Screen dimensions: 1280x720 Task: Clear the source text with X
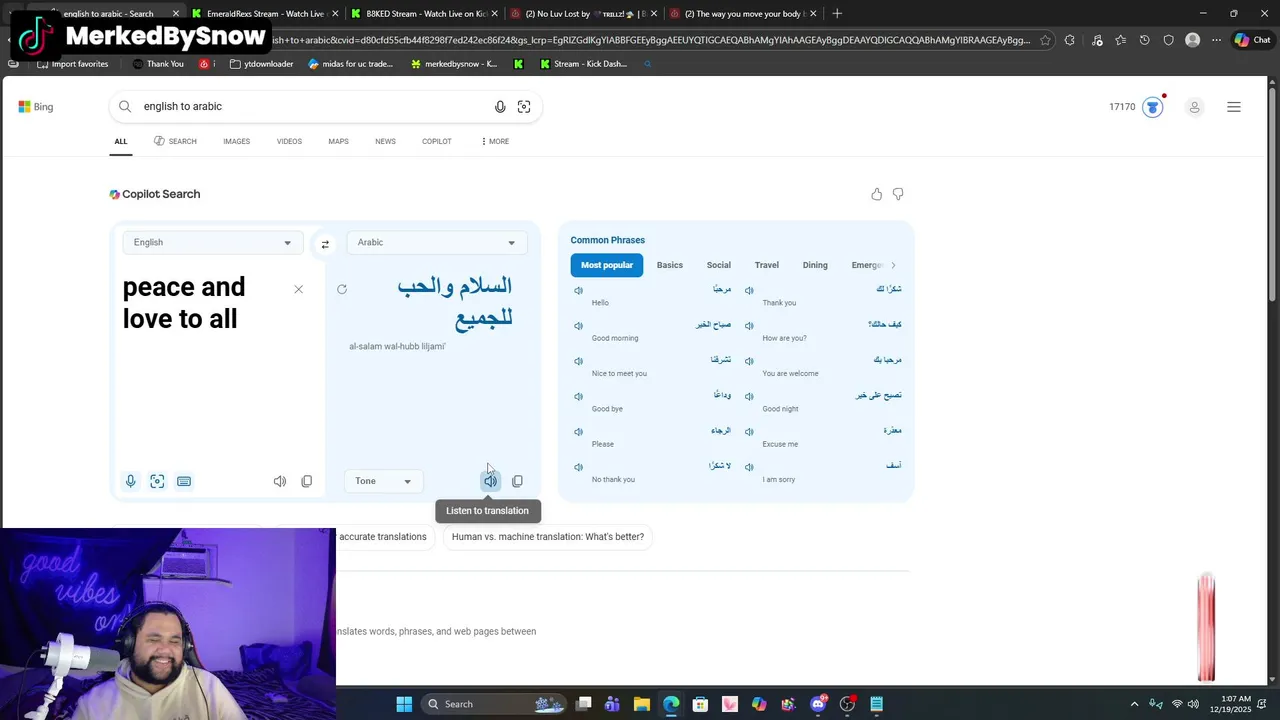click(x=298, y=289)
